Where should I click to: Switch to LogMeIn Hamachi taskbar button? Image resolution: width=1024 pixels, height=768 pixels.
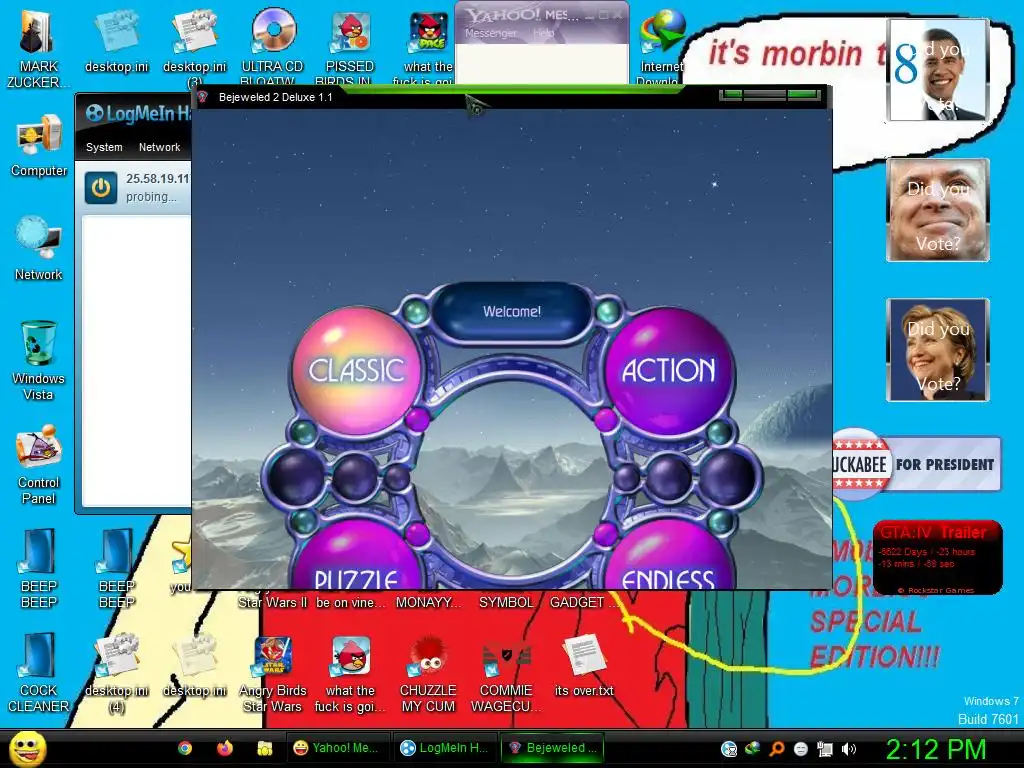pyautogui.click(x=445, y=748)
